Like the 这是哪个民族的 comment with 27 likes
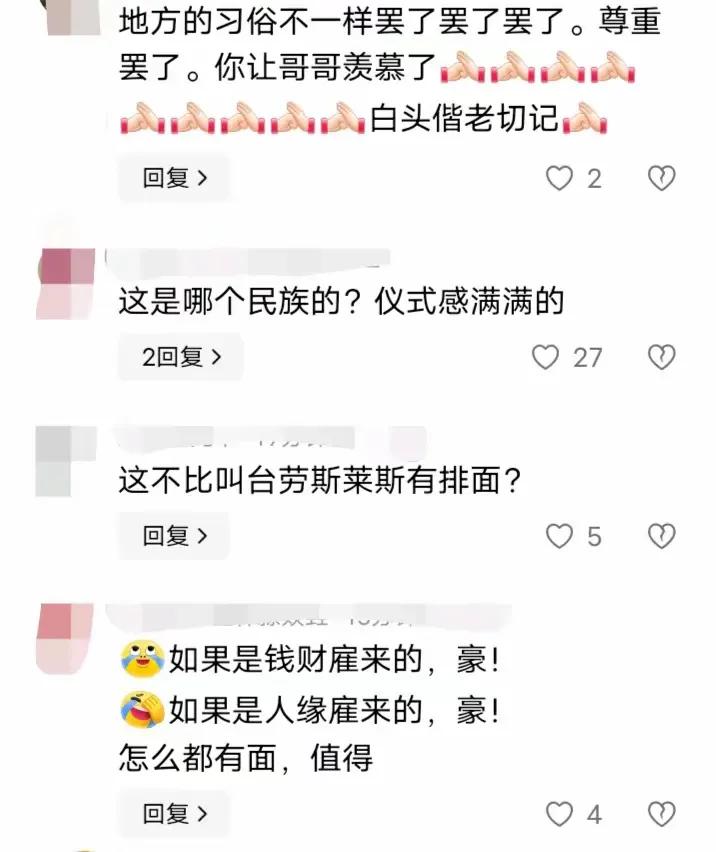 click(x=545, y=357)
